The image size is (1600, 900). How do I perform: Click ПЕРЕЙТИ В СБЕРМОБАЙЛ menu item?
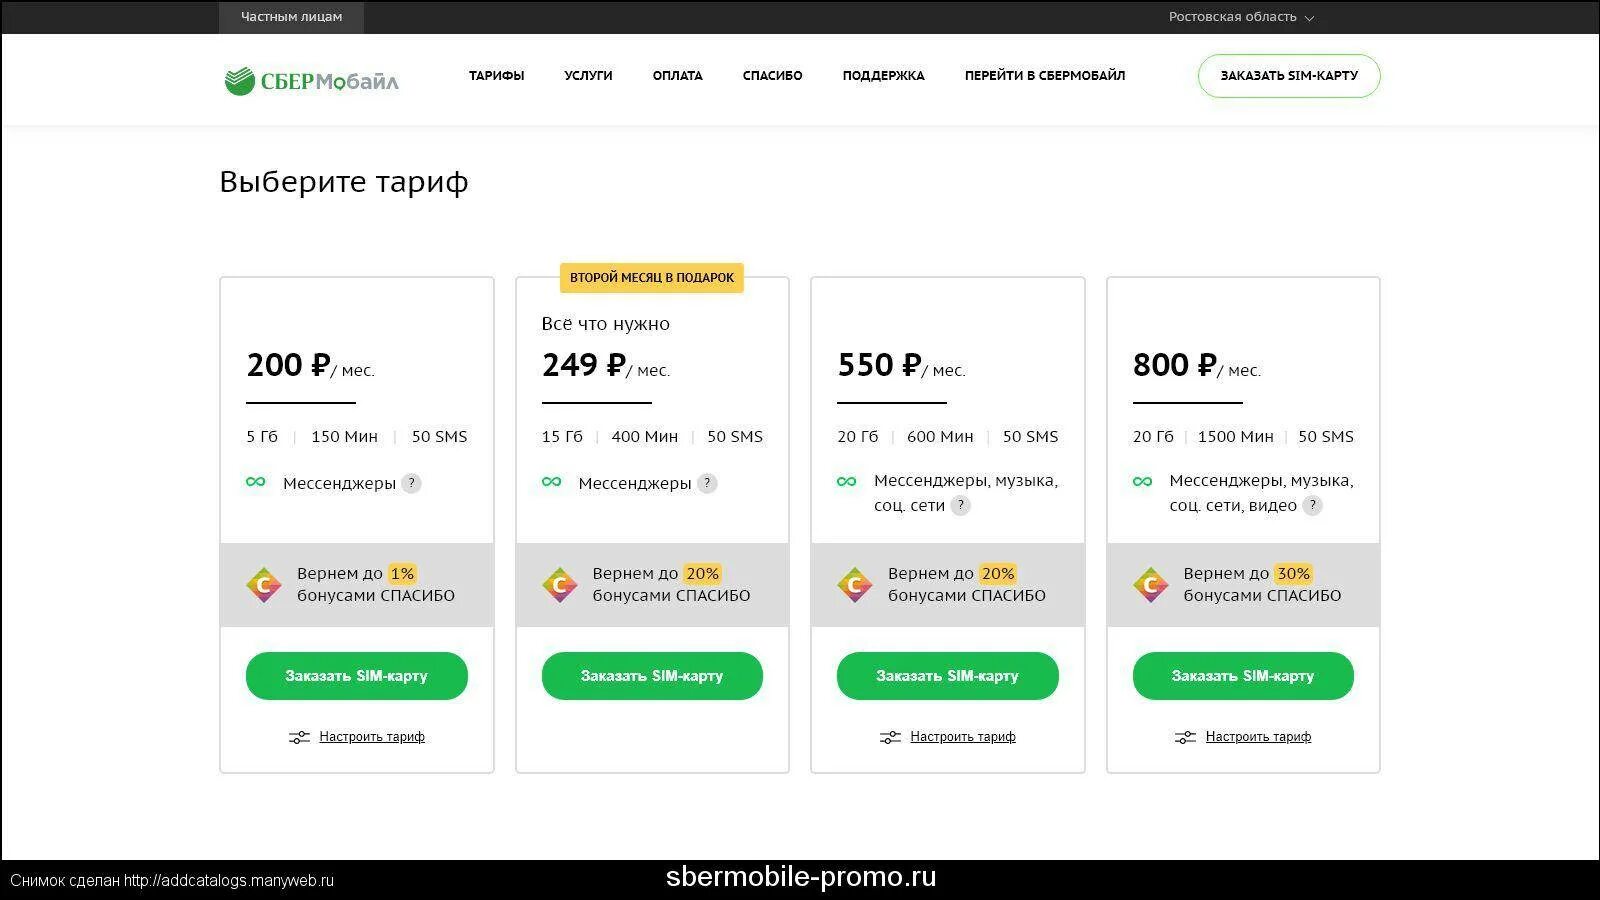click(x=1044, y=76)
